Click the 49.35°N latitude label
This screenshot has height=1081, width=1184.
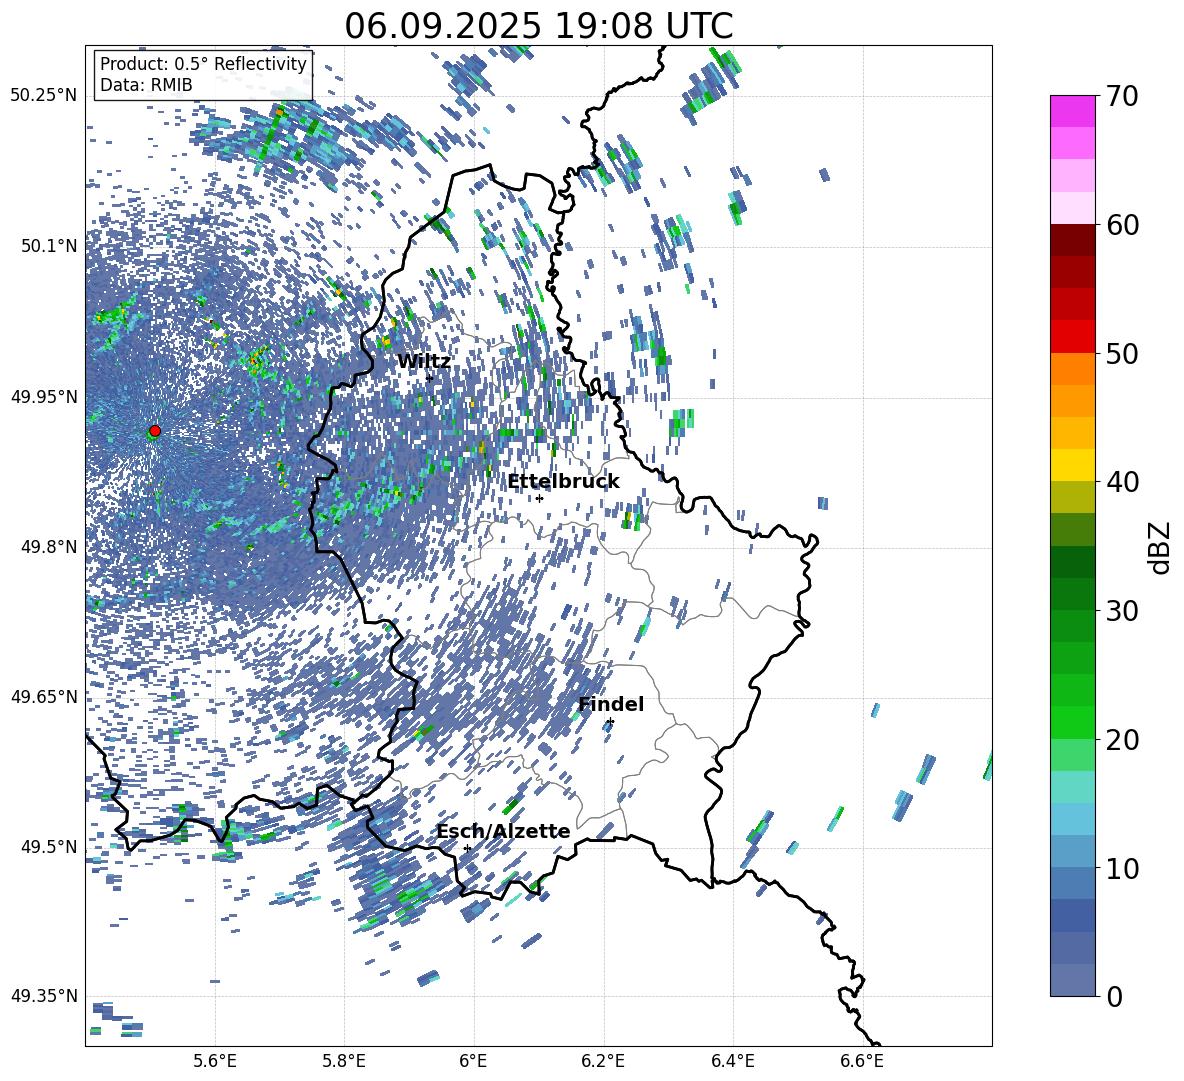pos(44,996)
